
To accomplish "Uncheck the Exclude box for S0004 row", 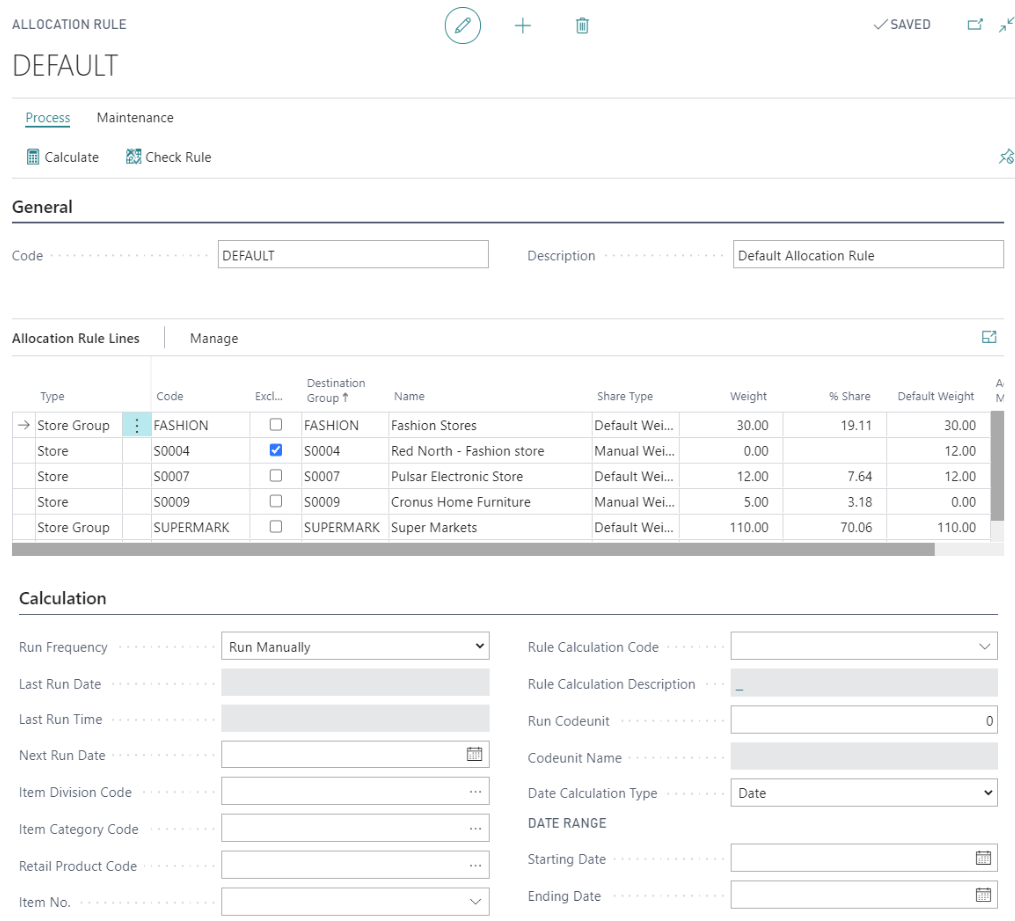I will click(276, 451).
